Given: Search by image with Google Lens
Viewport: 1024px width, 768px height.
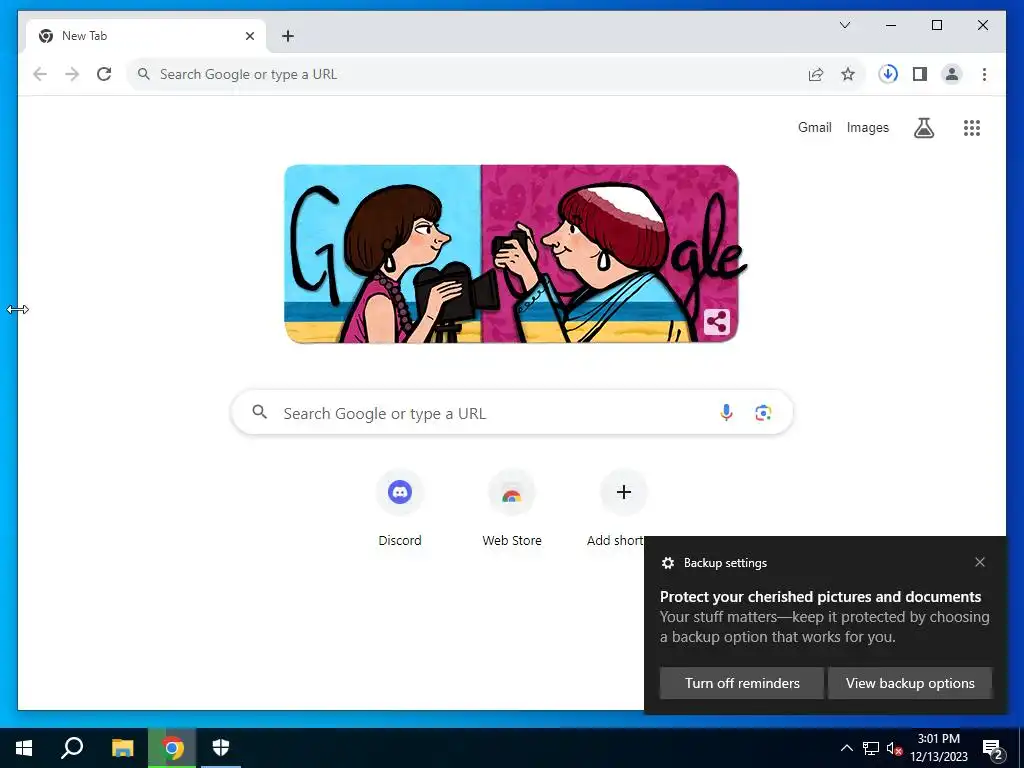Looking at the screenshot, I should 763,413.
